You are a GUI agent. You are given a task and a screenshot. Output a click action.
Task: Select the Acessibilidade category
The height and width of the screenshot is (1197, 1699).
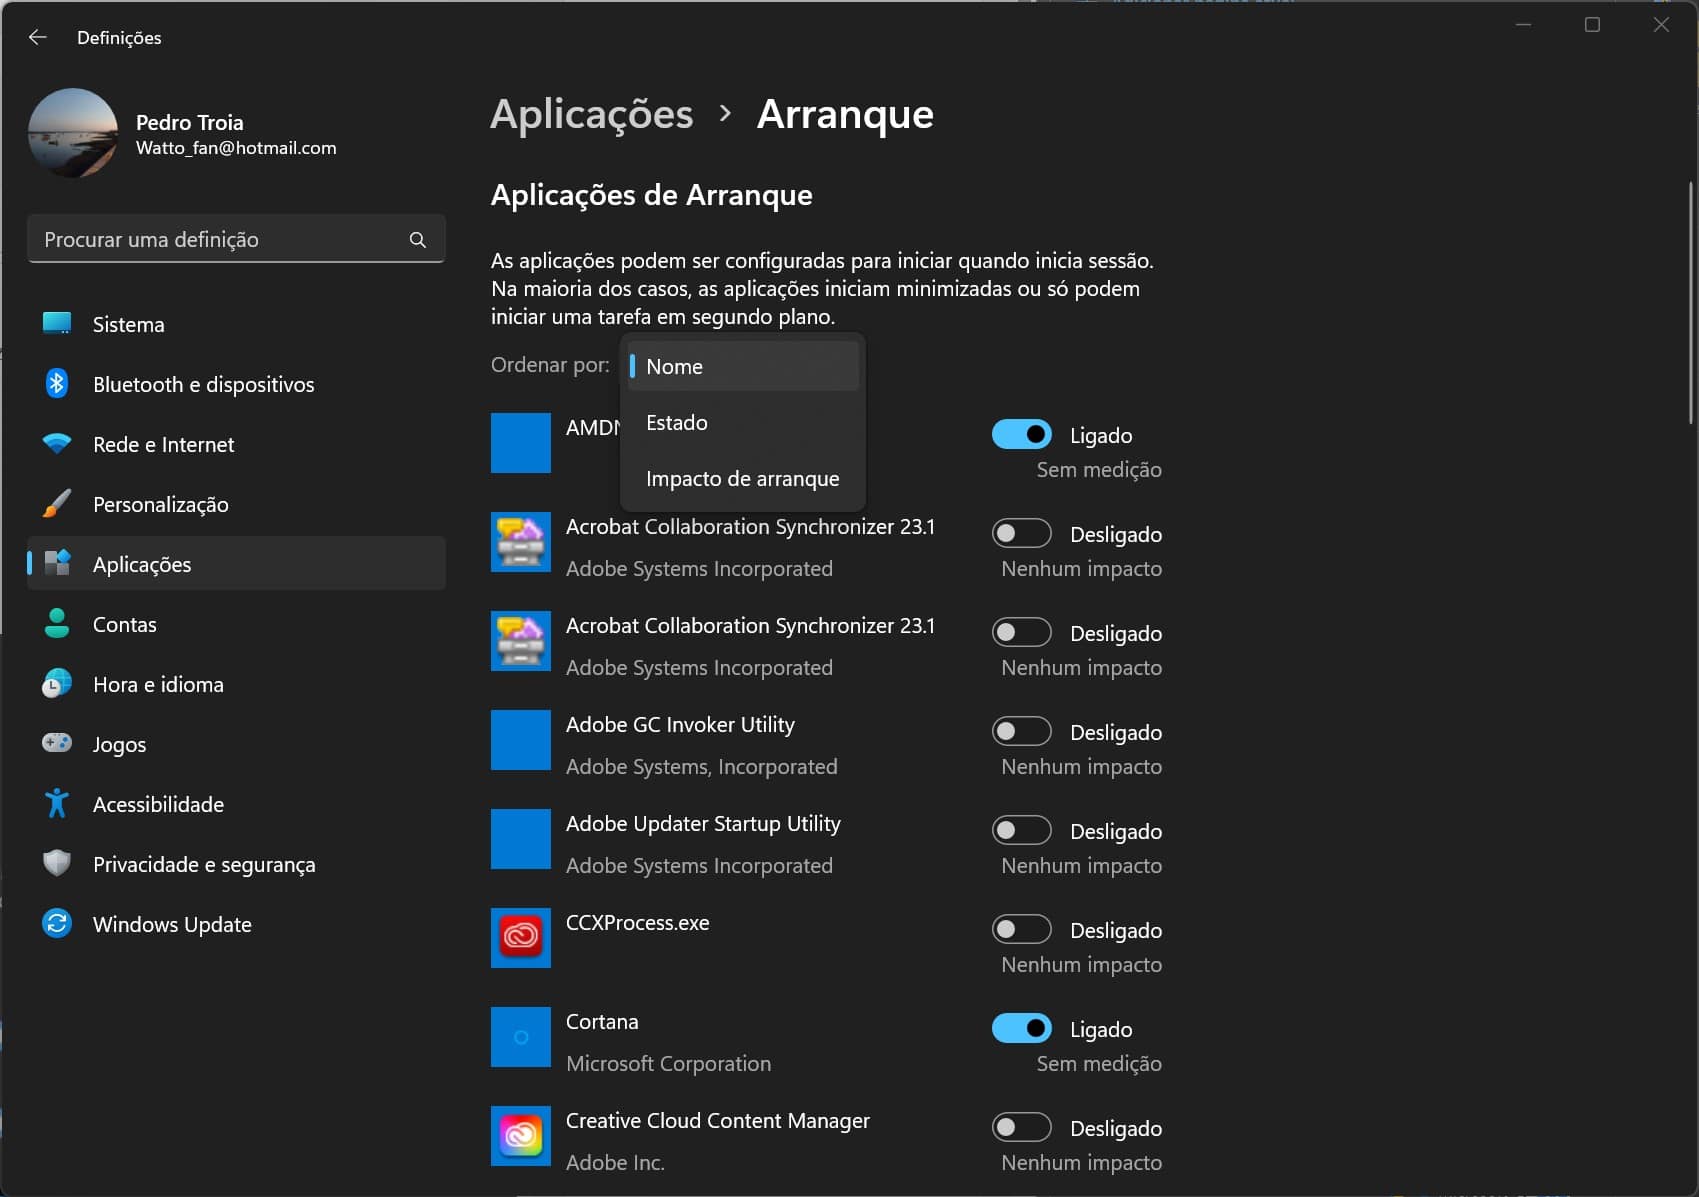click(158, 805)
